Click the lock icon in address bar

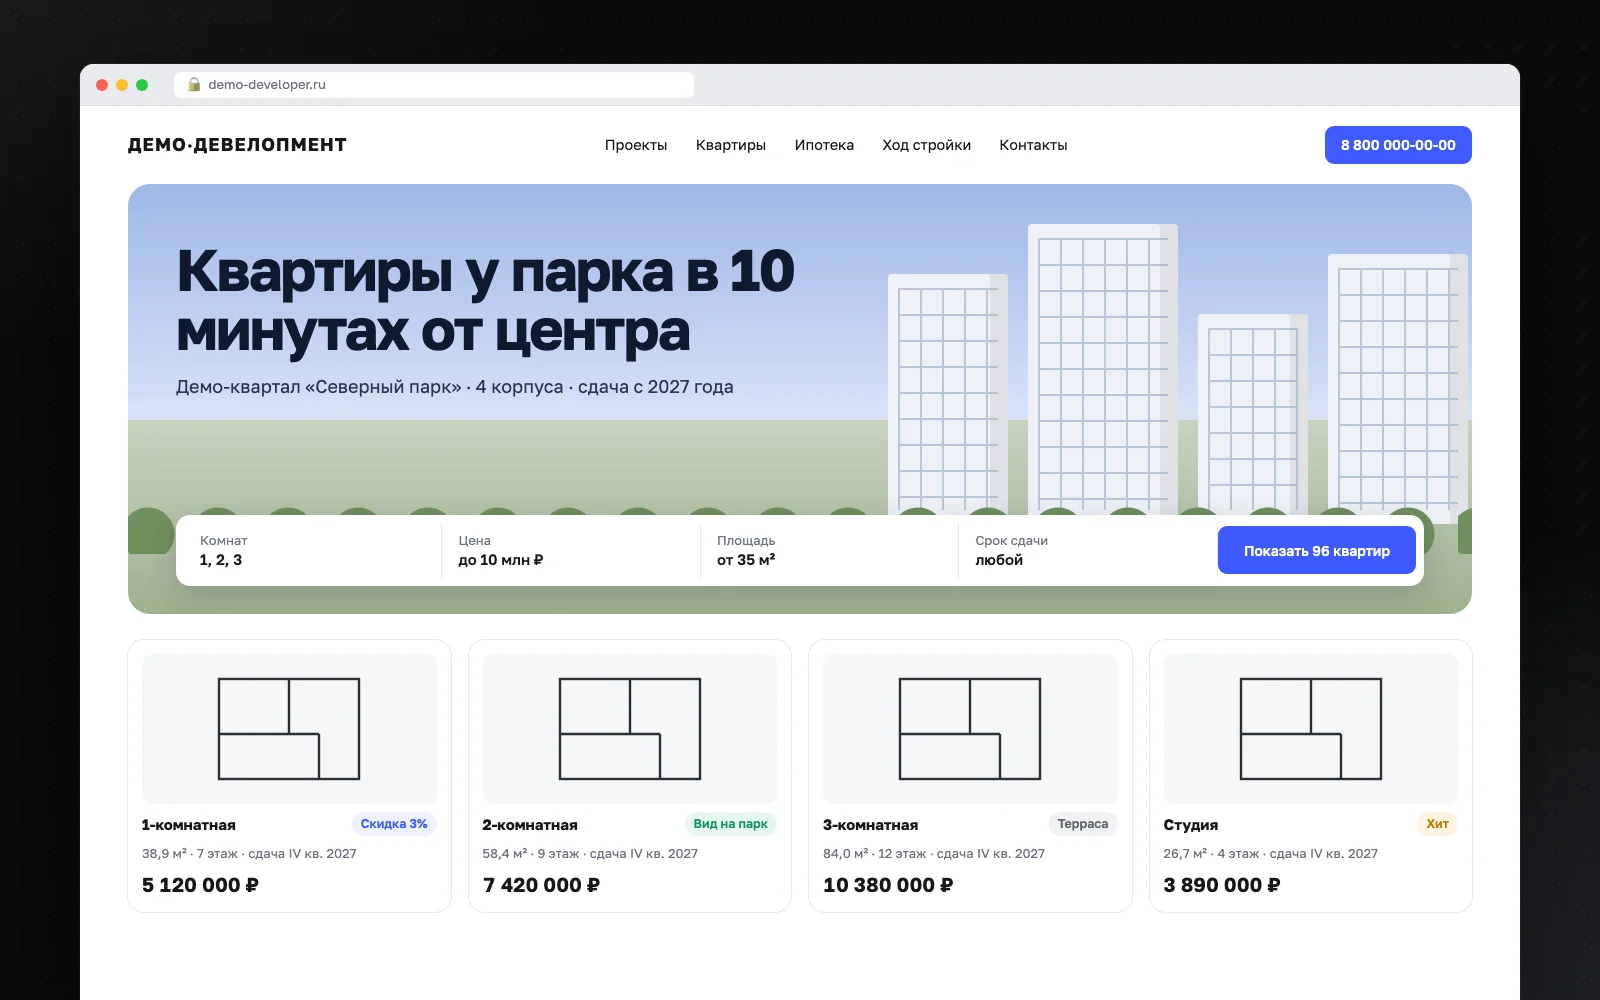point(194,85)
